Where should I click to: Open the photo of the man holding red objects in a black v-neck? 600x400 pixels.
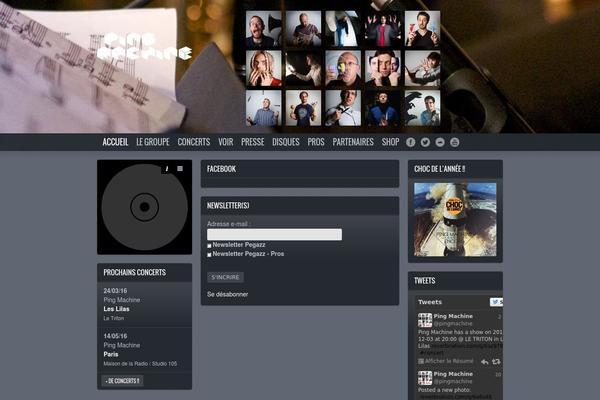[x=422, y=29]
